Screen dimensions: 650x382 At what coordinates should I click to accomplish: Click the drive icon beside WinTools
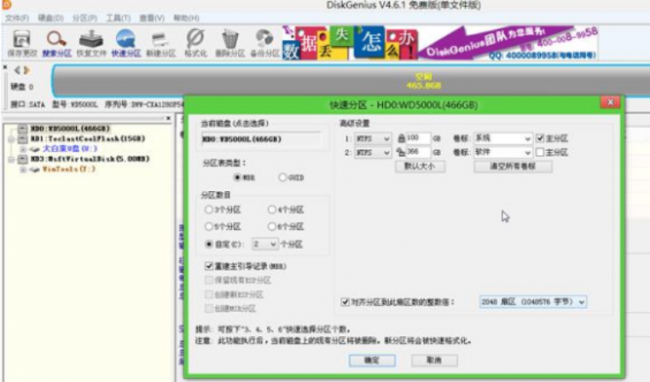tap(35, 169)
